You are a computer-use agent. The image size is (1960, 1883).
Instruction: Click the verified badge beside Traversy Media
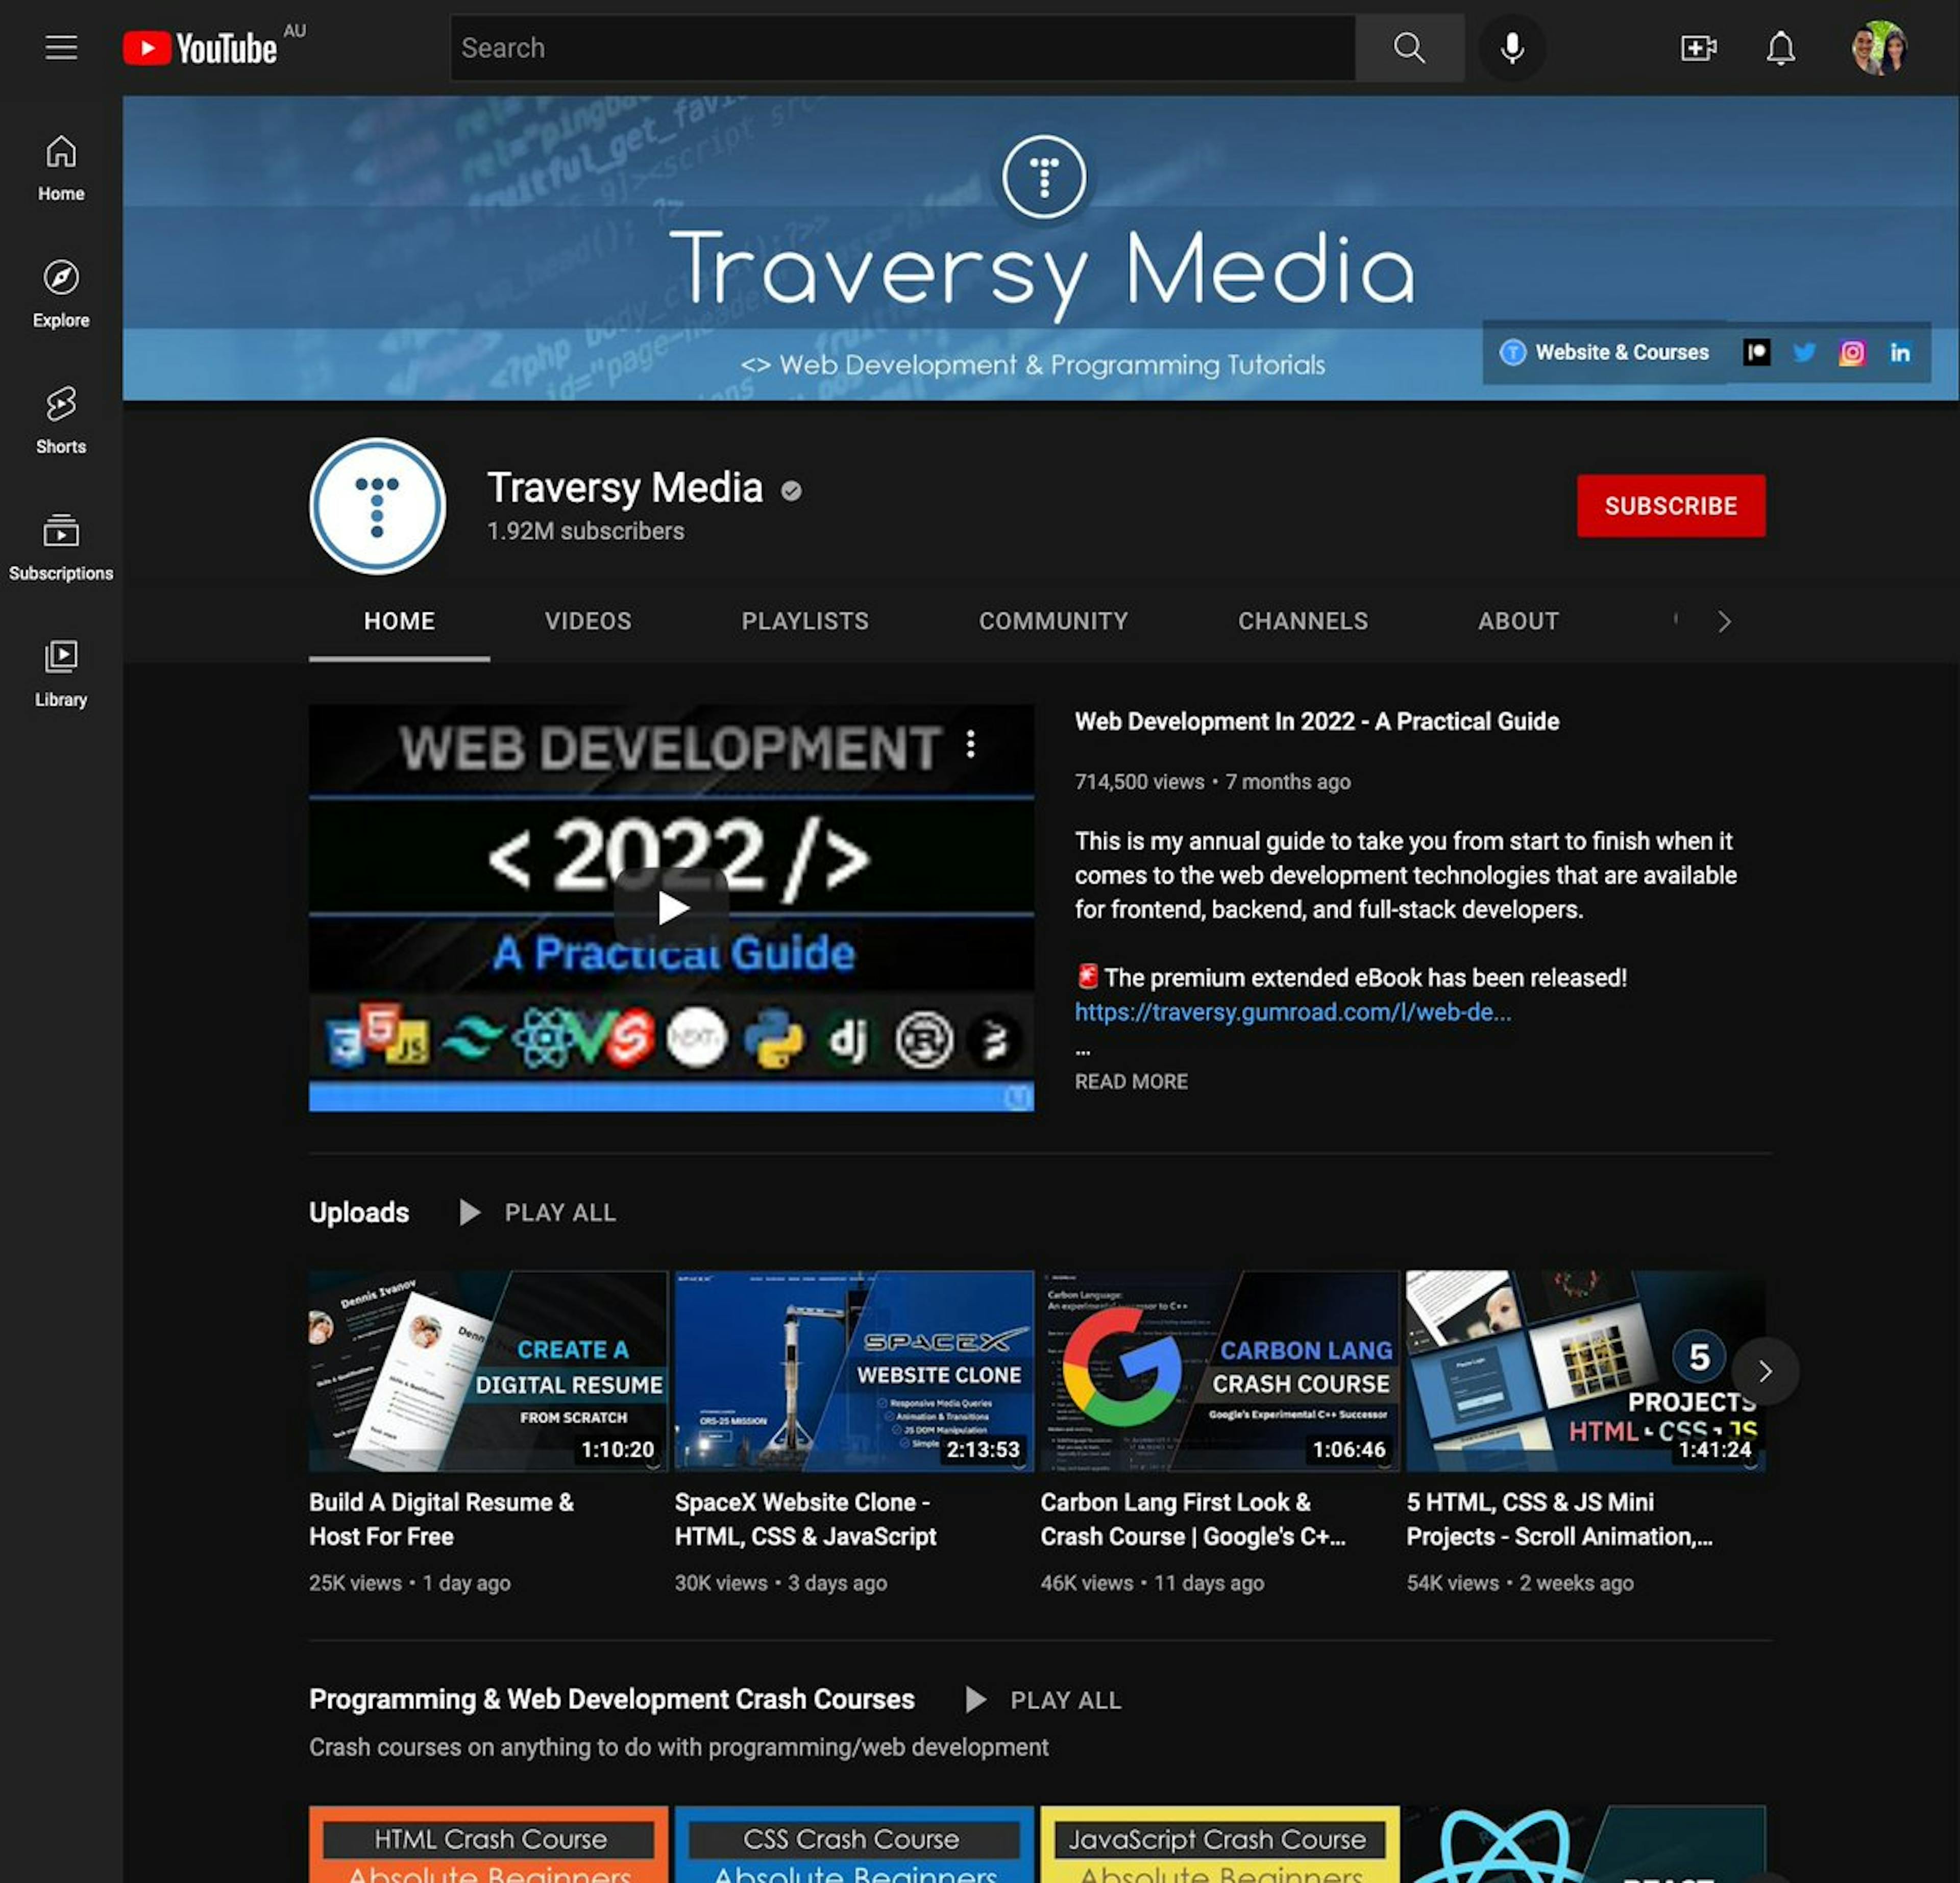(791, 490)
